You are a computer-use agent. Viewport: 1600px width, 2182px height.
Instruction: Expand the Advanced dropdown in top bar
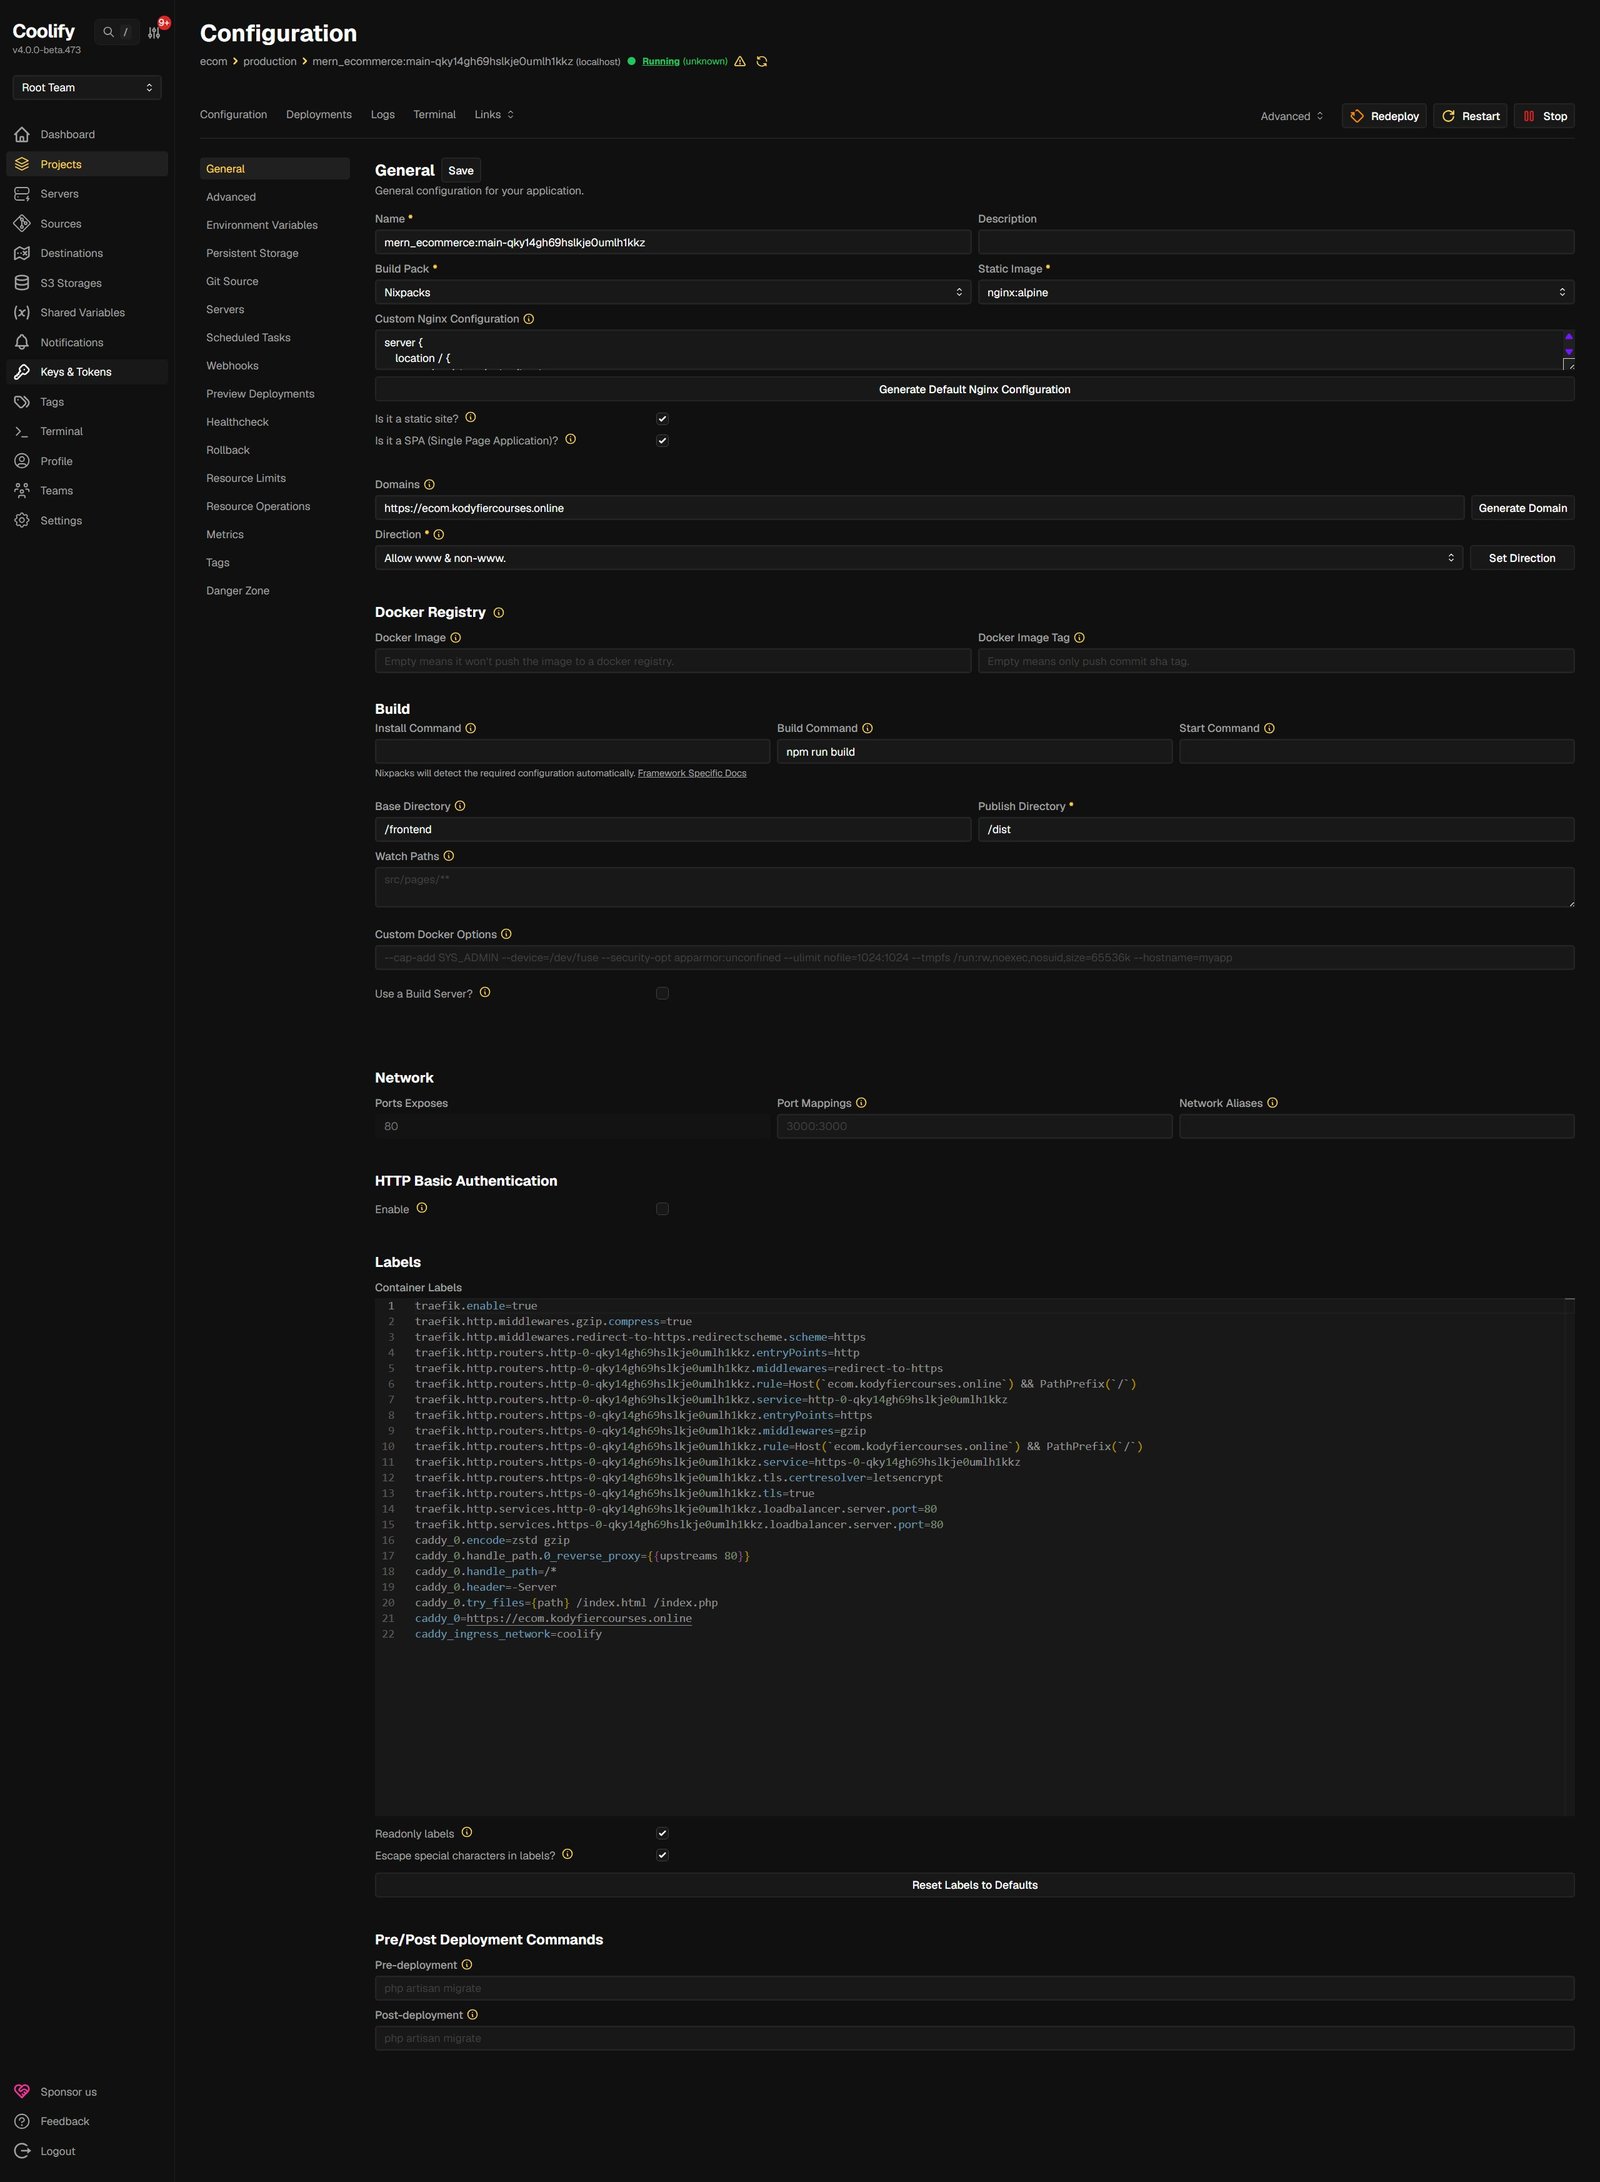(1292, 116)
